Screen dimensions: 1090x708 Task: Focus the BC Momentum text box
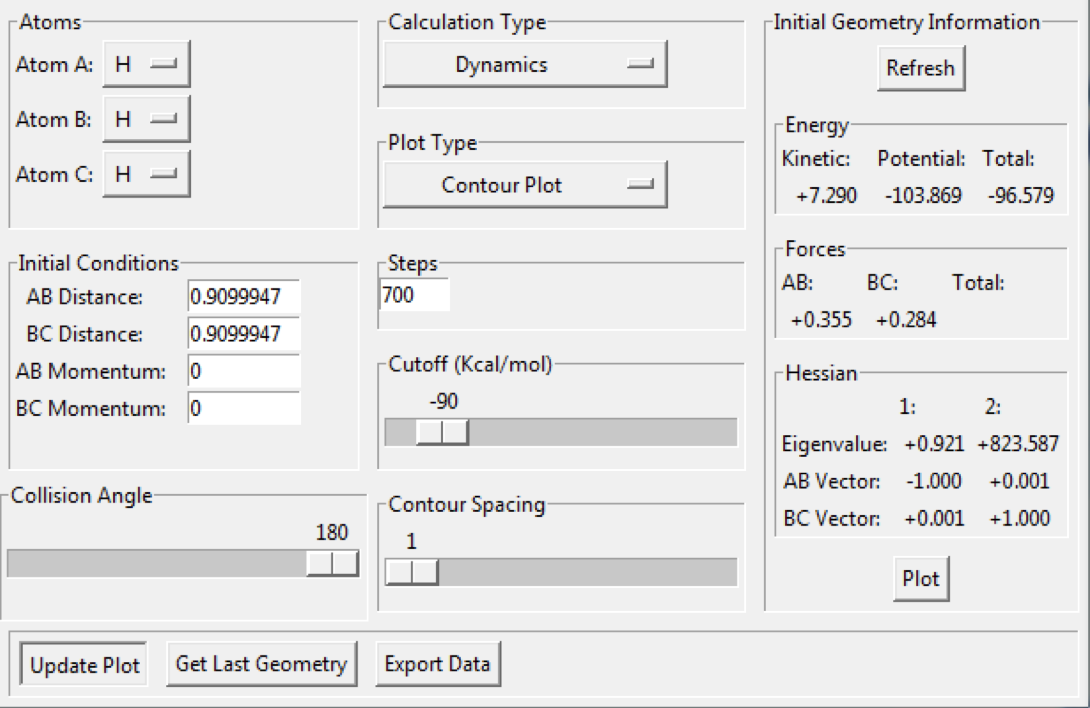coord(243,408)
